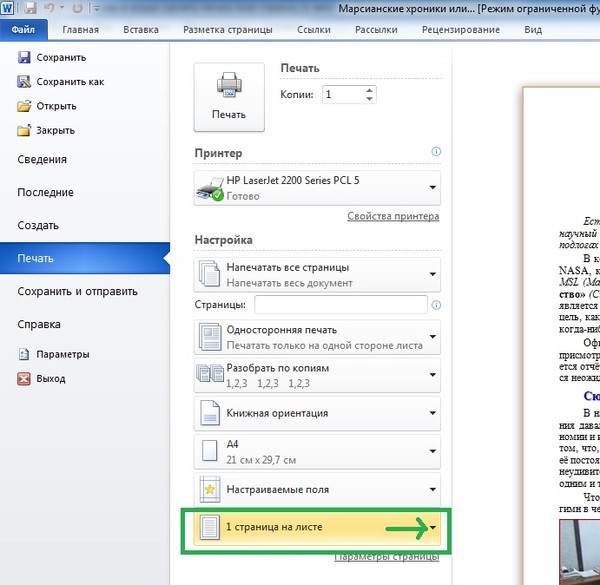Expand the Напечатать все страницы dropdown
This screenshot has height=585, width=600.
pyautogui.click(x=317, y=275)
